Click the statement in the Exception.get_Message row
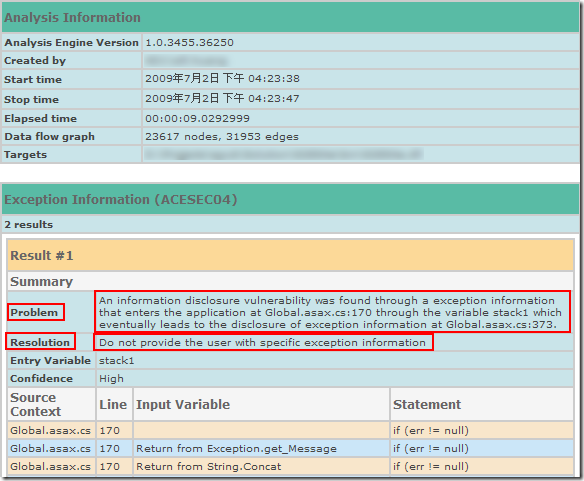The image size is (584, 481). pyautogui.click(x=431, y=448)
